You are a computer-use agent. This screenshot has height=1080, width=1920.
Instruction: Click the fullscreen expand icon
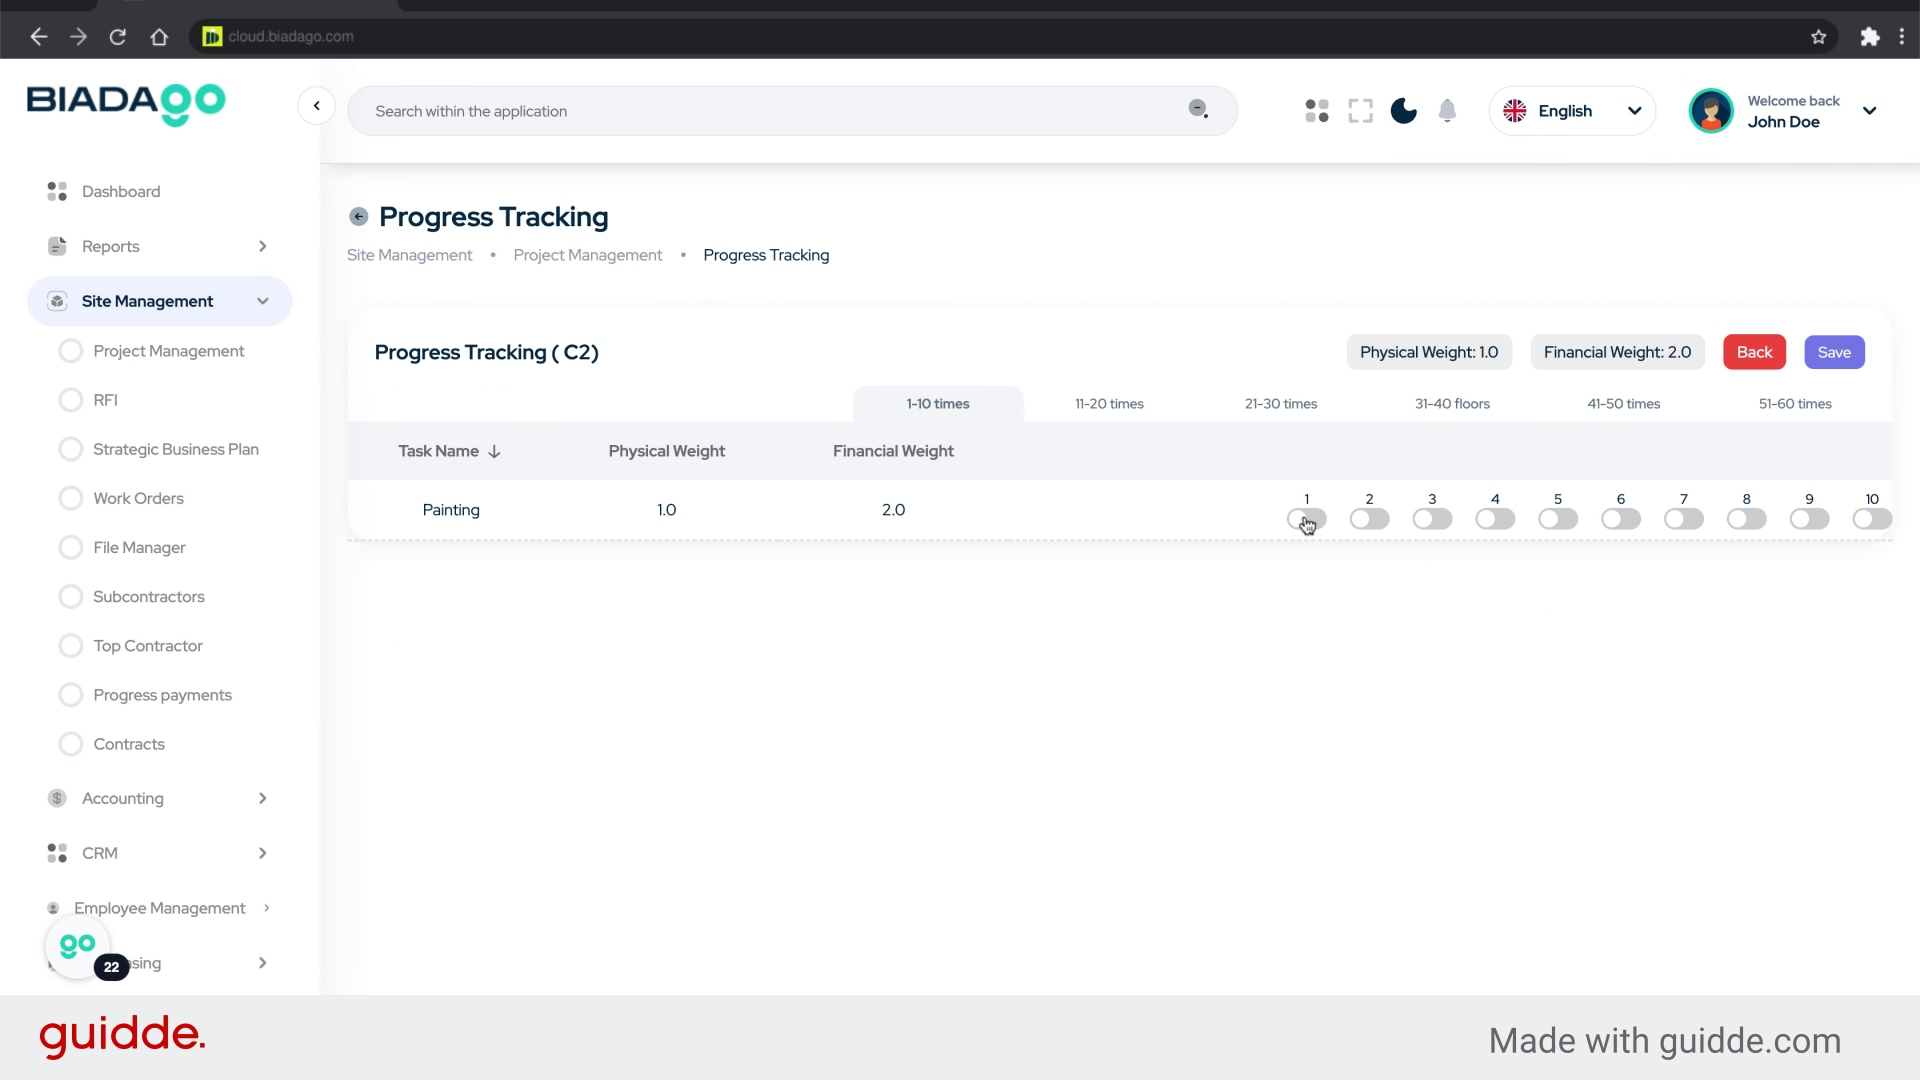click(x=1360, y=111)
